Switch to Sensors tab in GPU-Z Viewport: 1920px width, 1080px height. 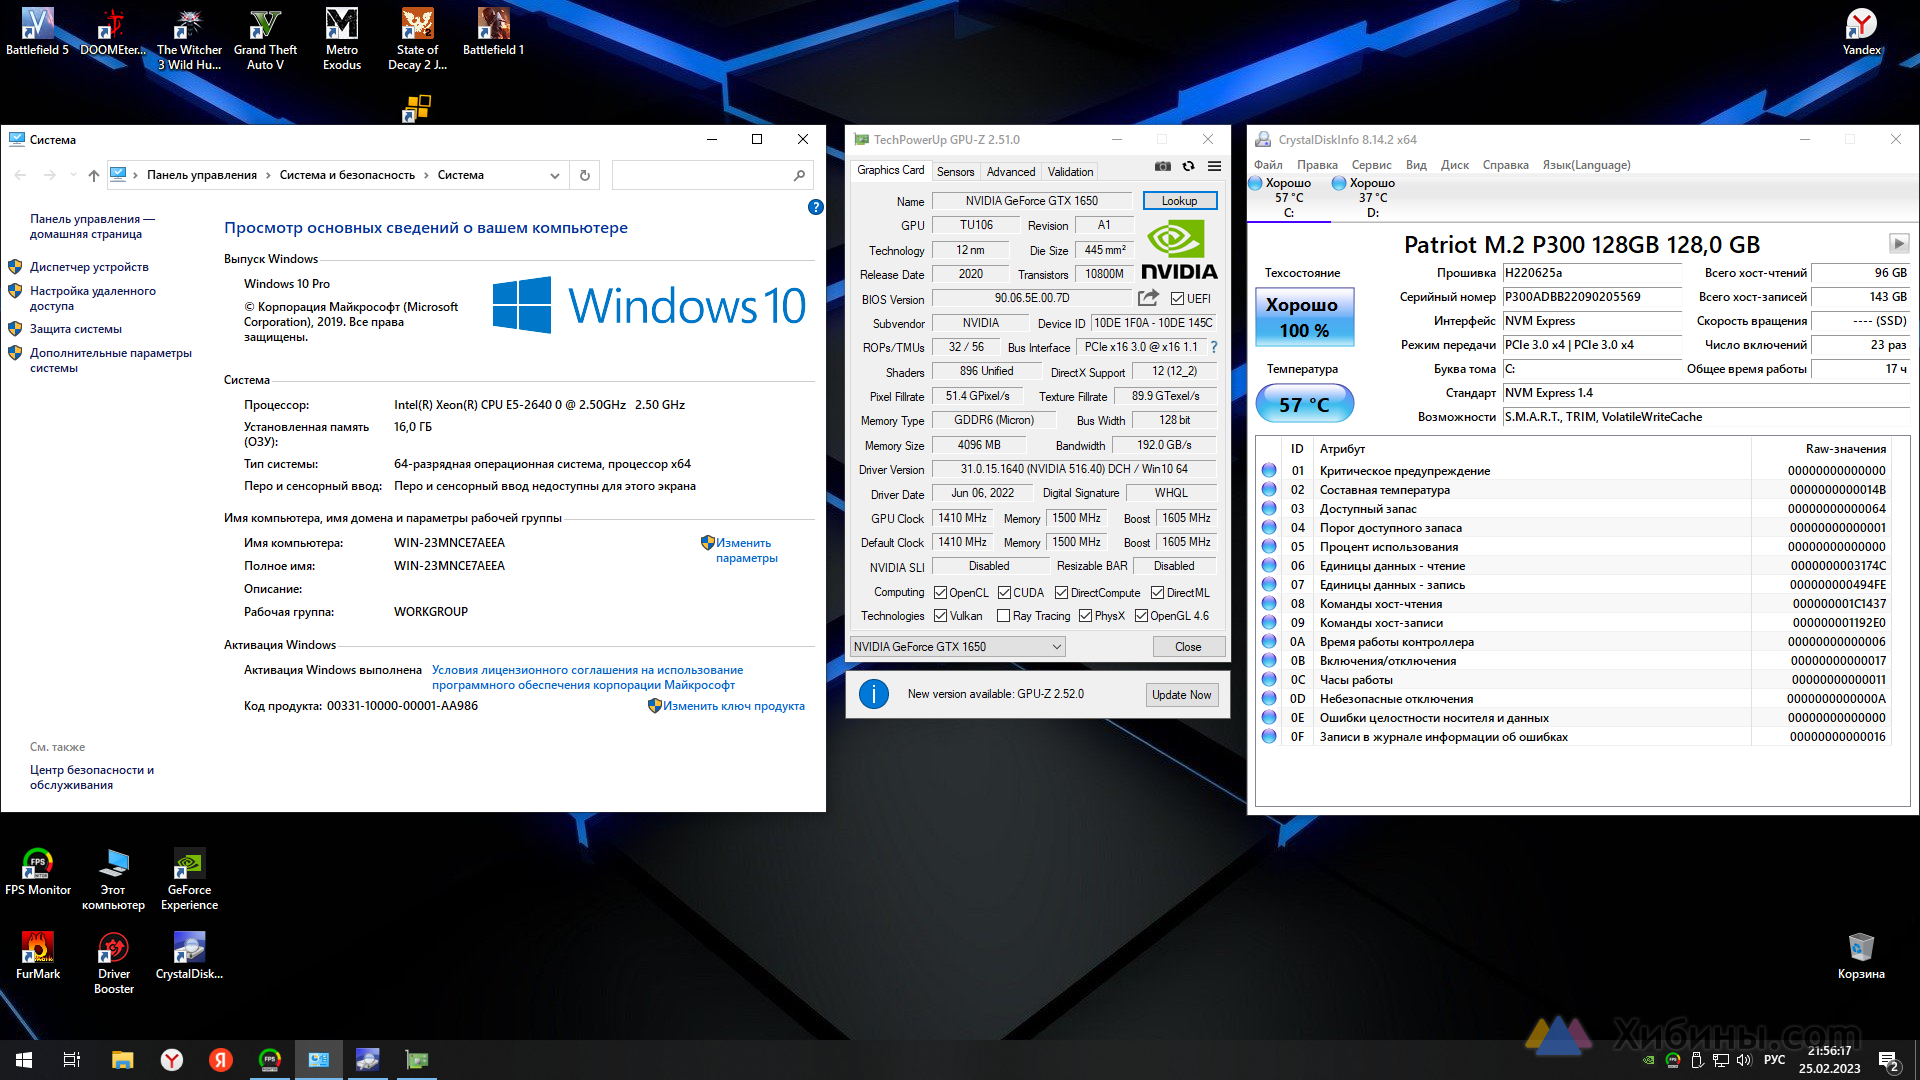(x=955, y=172)
